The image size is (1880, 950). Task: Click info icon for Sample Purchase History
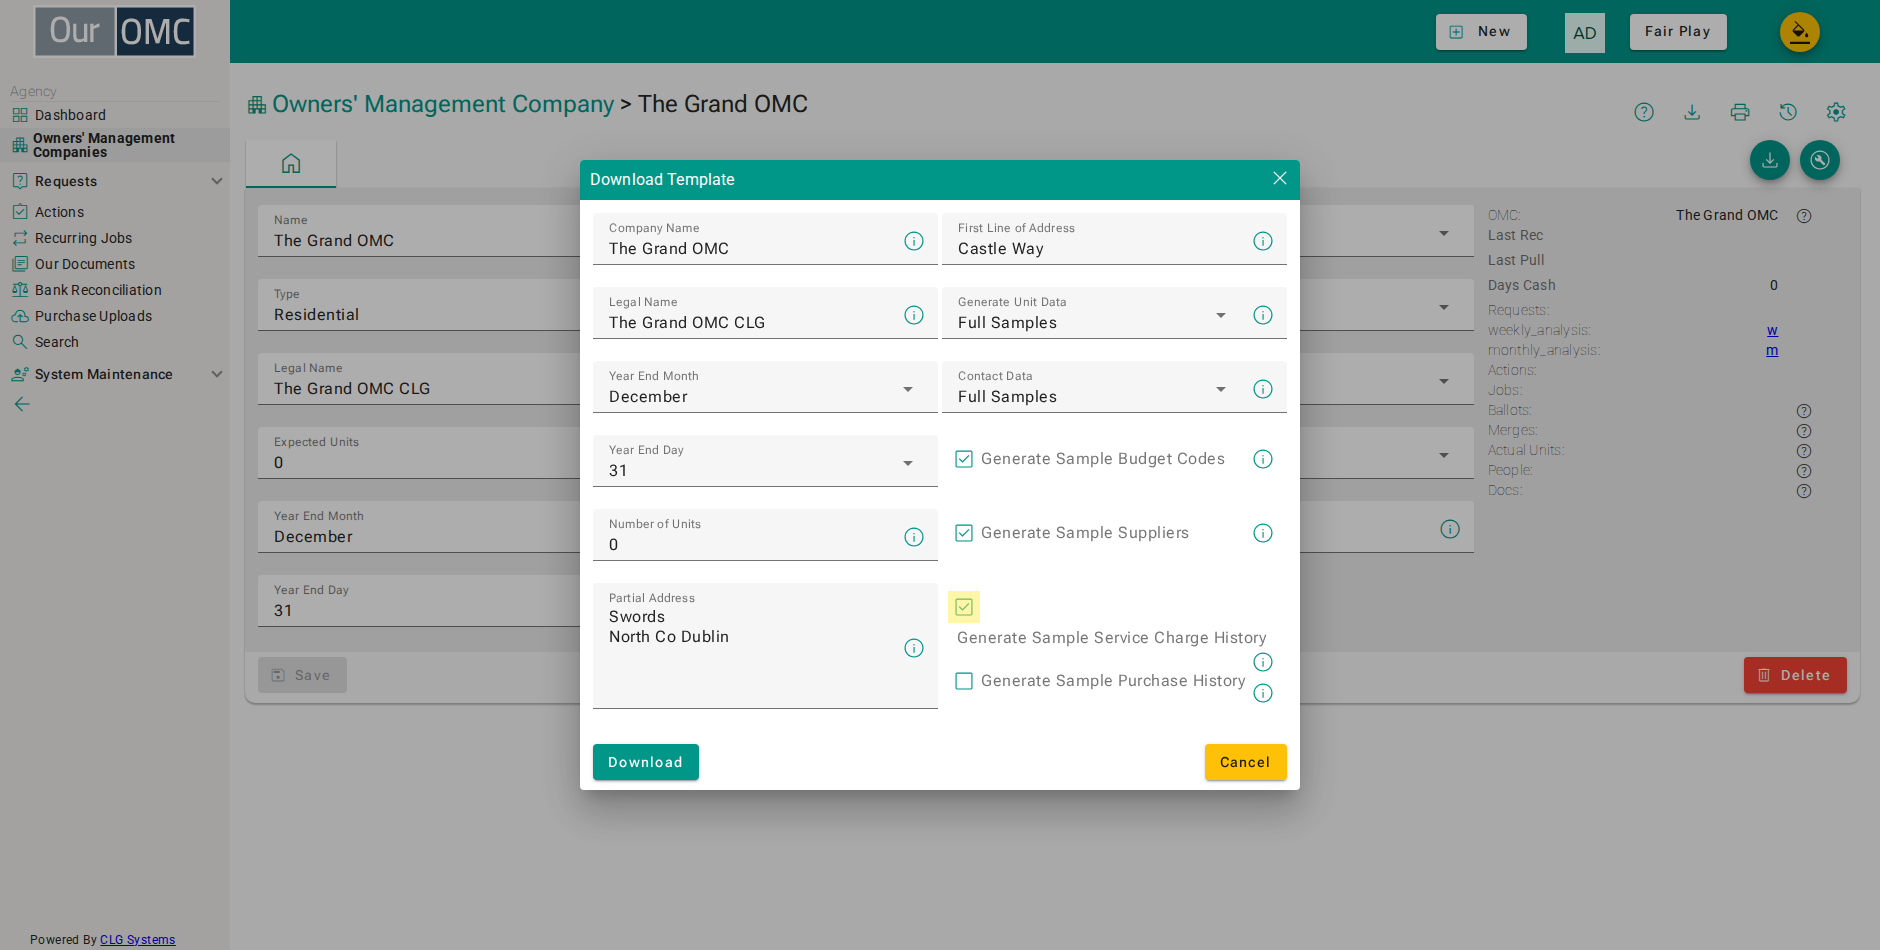point(1263,693)
